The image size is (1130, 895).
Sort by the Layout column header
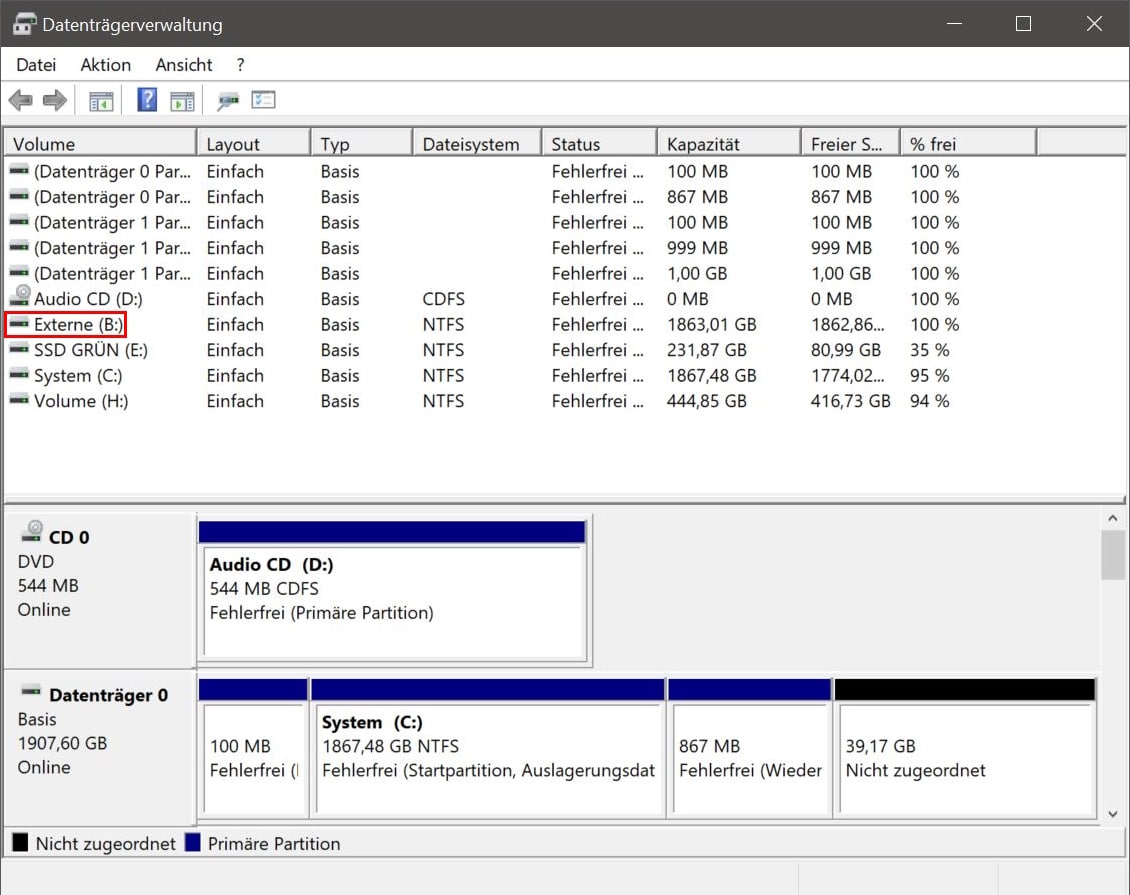[254, 143]
